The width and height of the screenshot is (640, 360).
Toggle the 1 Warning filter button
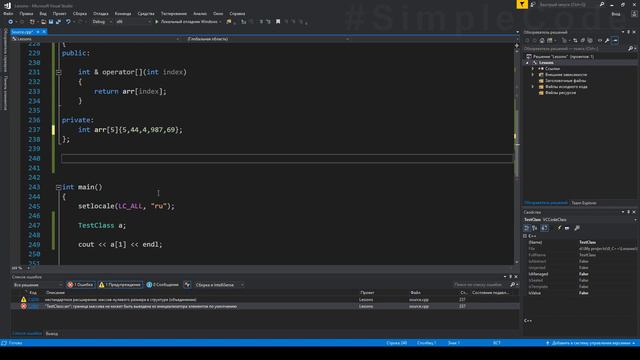click(x=120, y=284)
